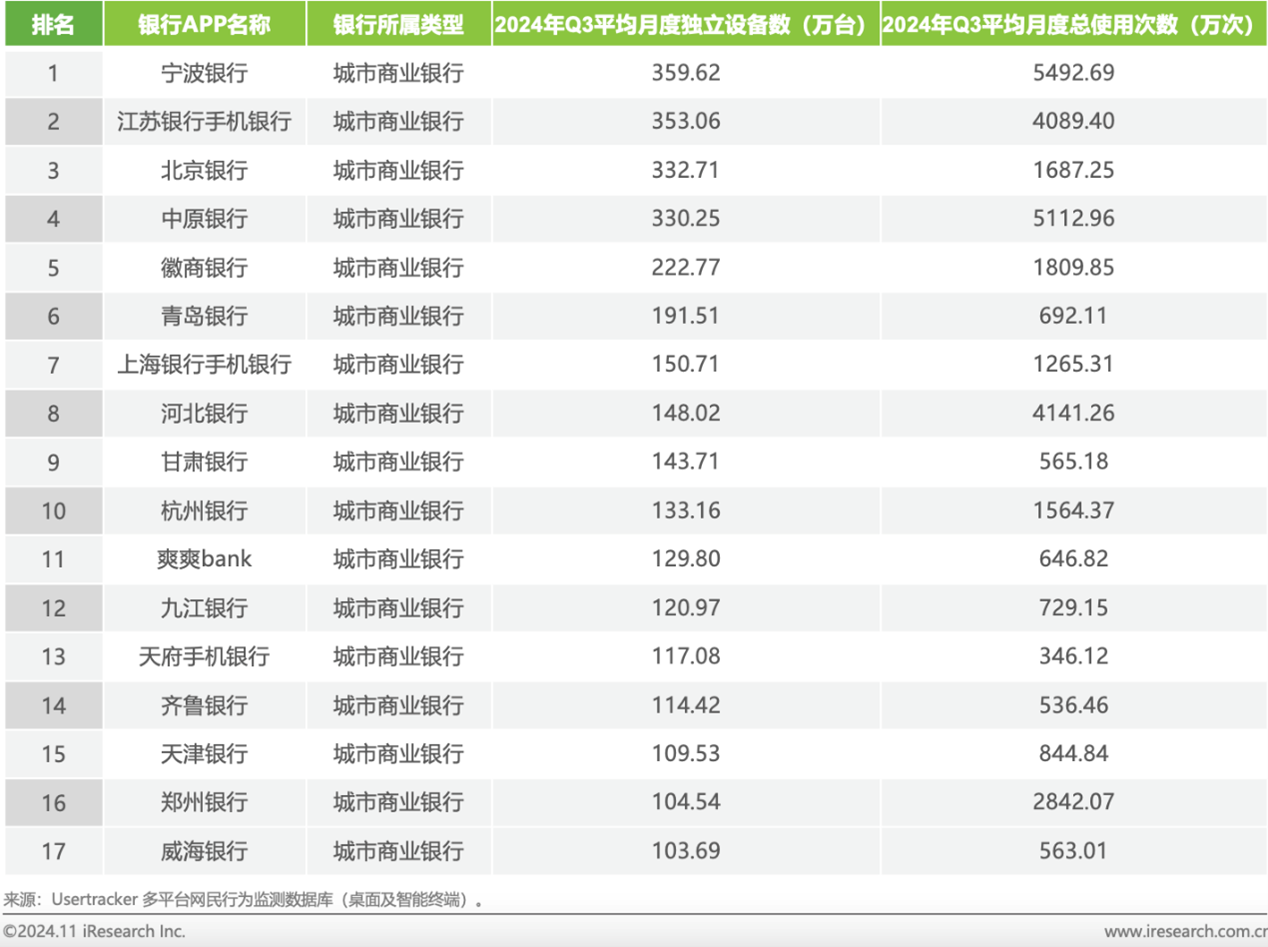Click device count 191.51 for 青岛银行
1268x947 pixels.
685,317
